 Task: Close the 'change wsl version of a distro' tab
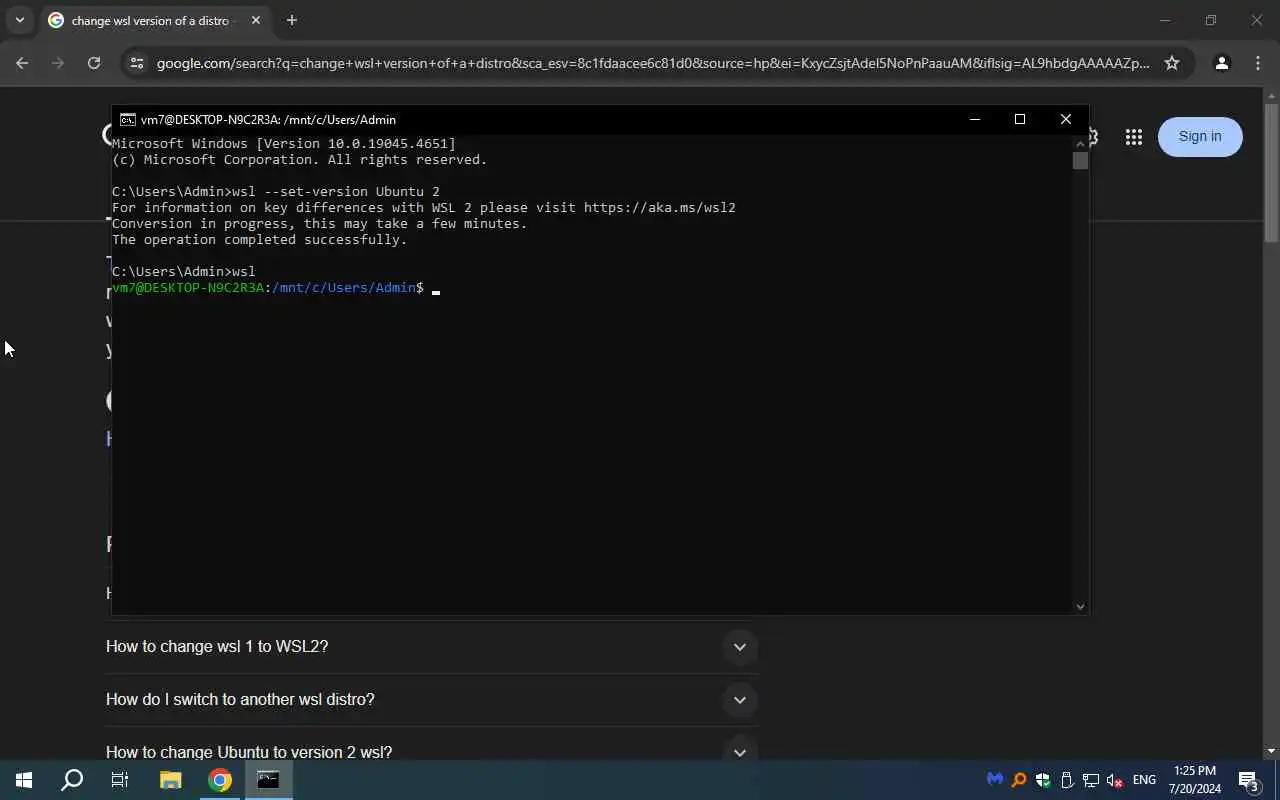click(256, 20)
